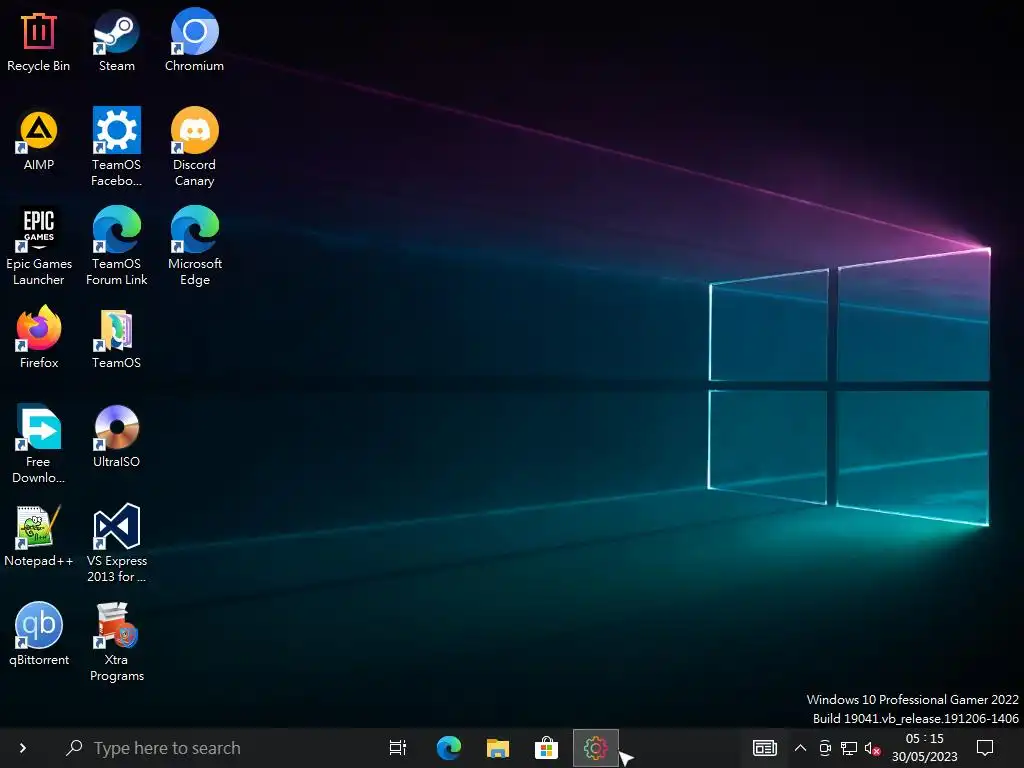
Task: Select the VS Express 2013 shortcut
Action: [116, 543]
